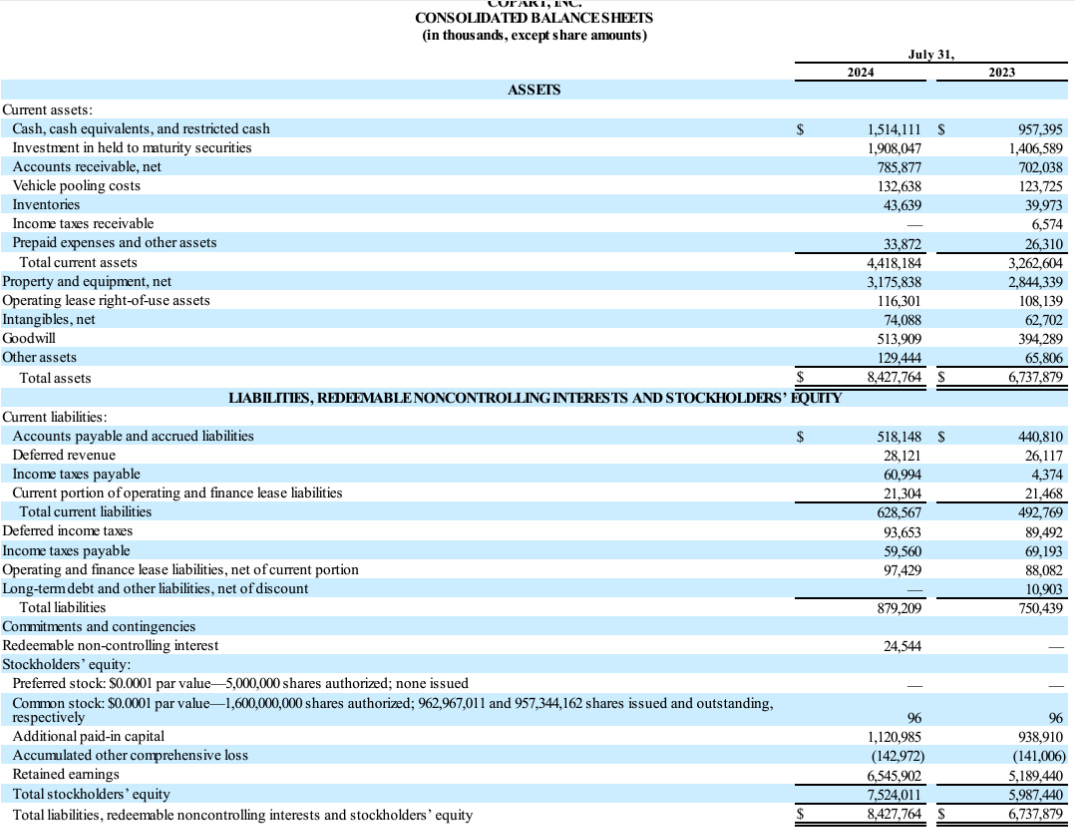Click the 'Current assets:' label

(47, 110)
